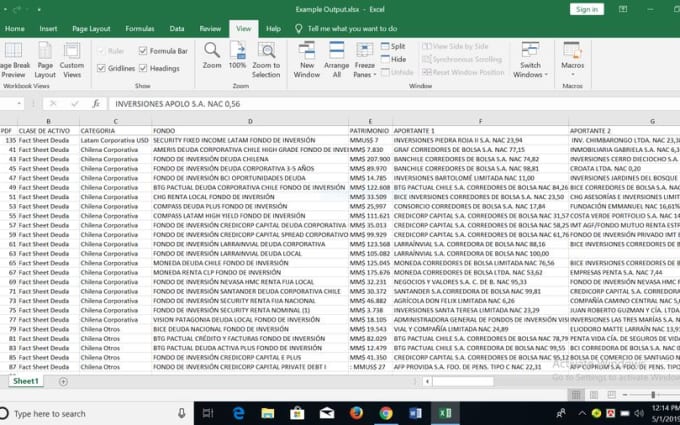Select Page Break Preview in status bar

(611, 395)
